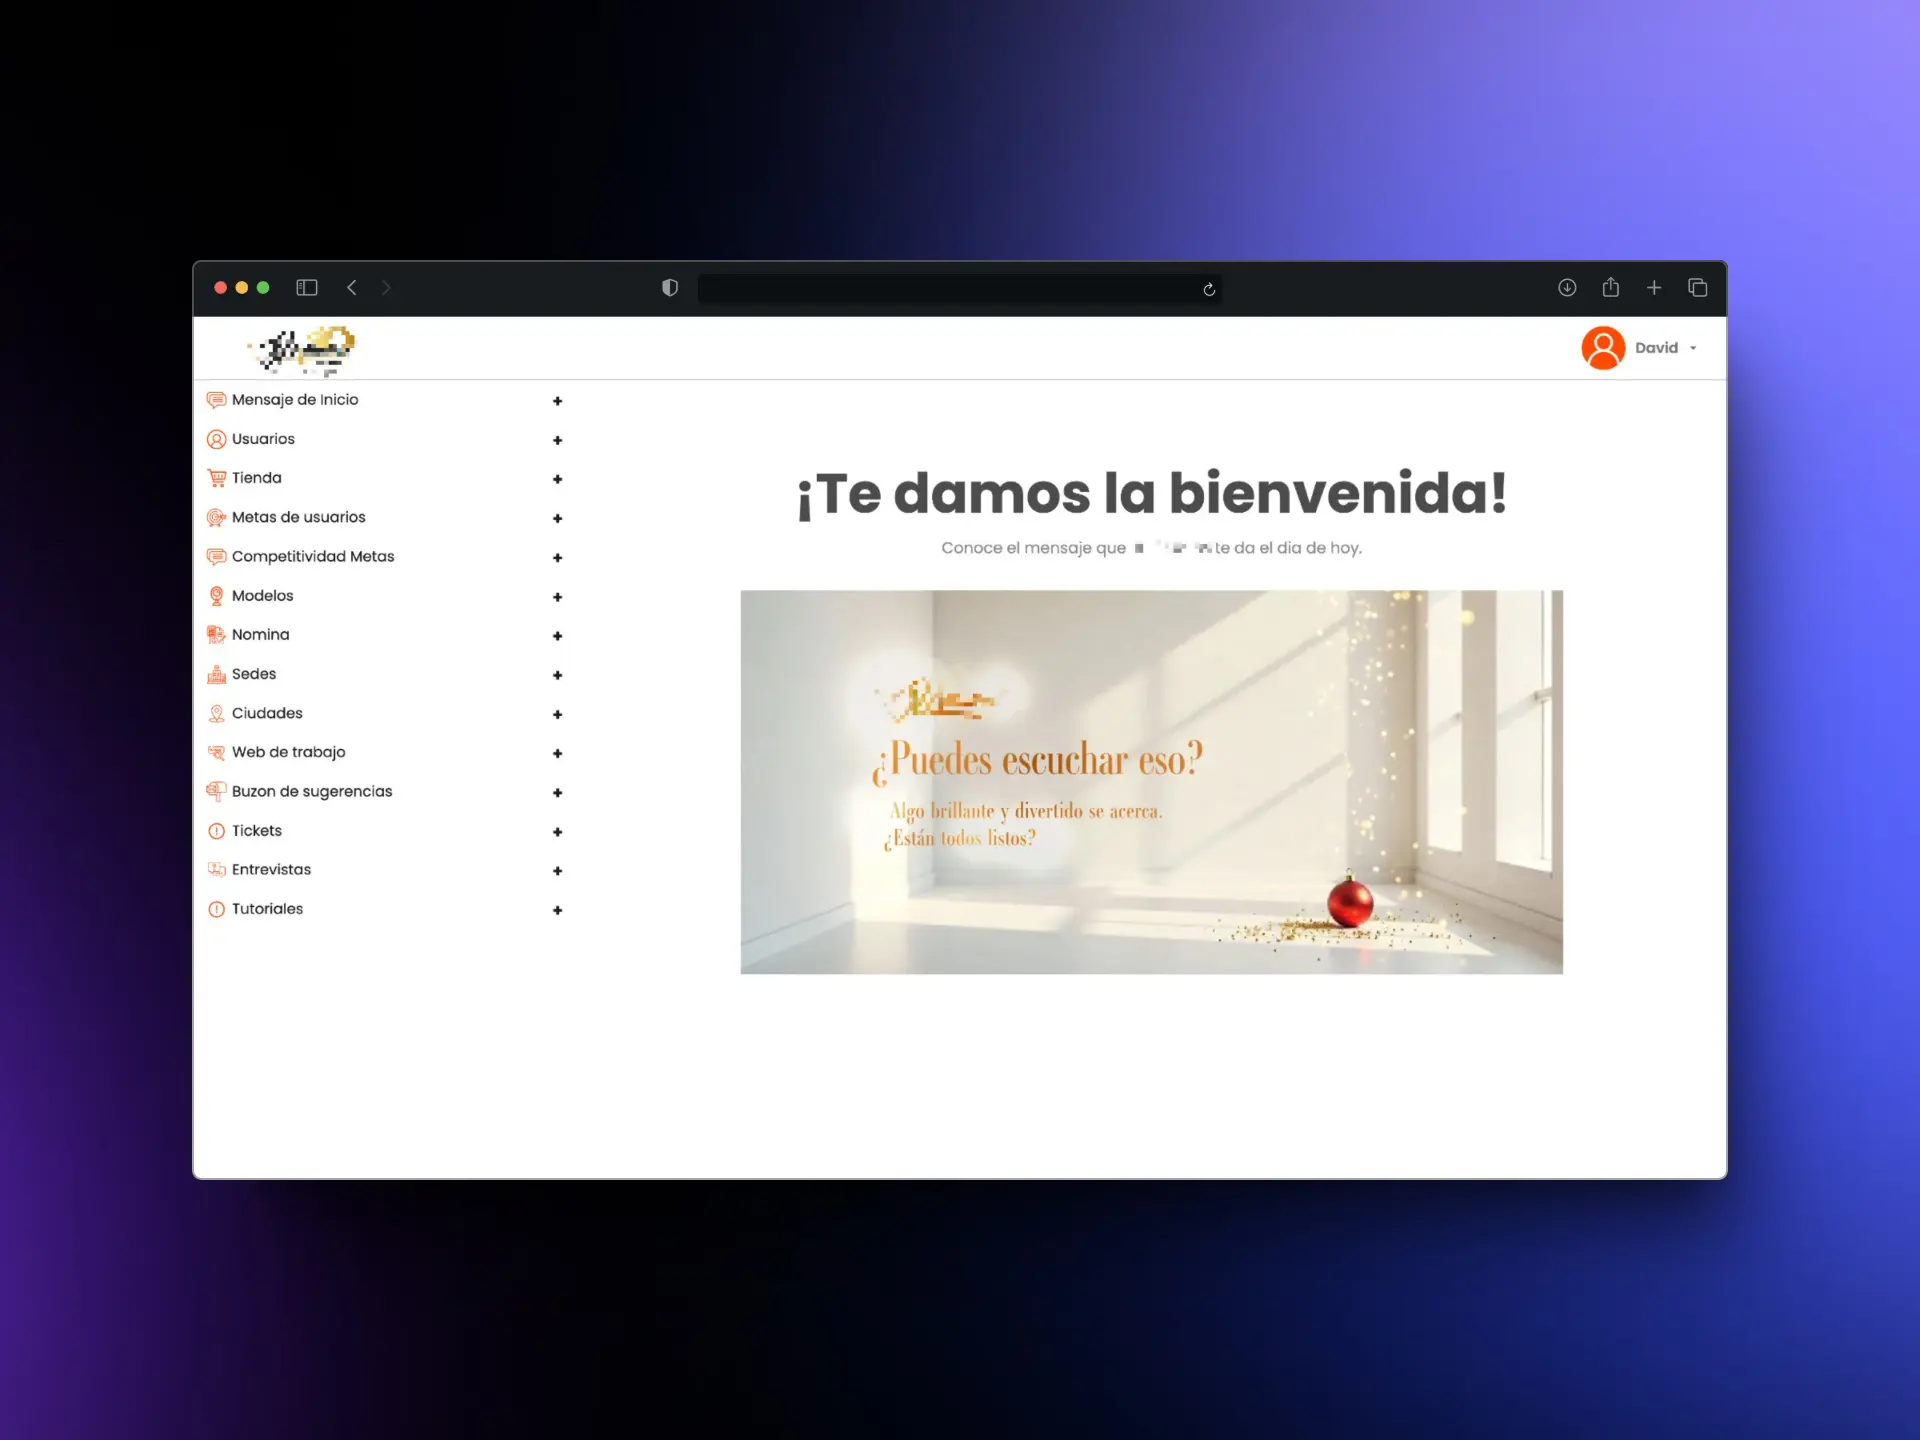
Task: Click the Nomina sidebar icon
Action: click(x=216, y=635)
